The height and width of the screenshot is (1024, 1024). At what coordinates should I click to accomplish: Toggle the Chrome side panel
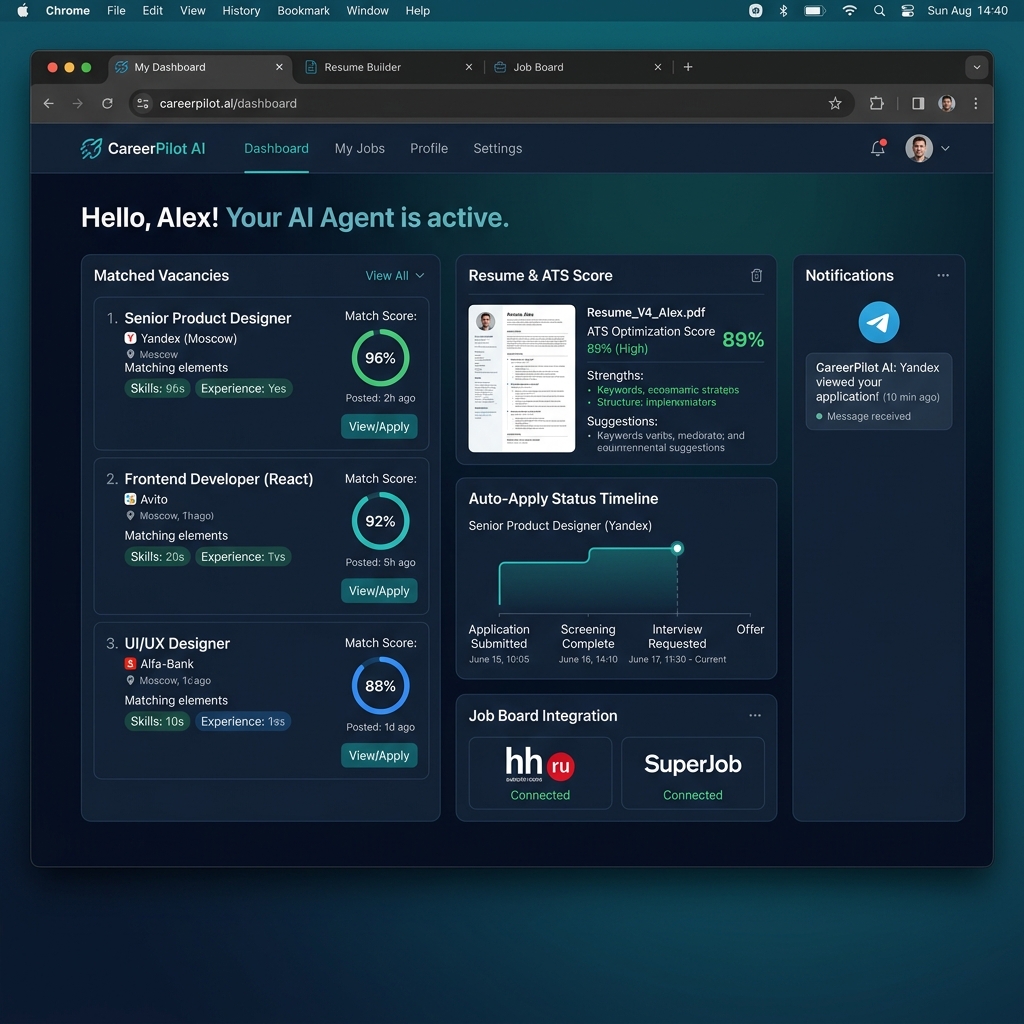click(x=918, y=103)
